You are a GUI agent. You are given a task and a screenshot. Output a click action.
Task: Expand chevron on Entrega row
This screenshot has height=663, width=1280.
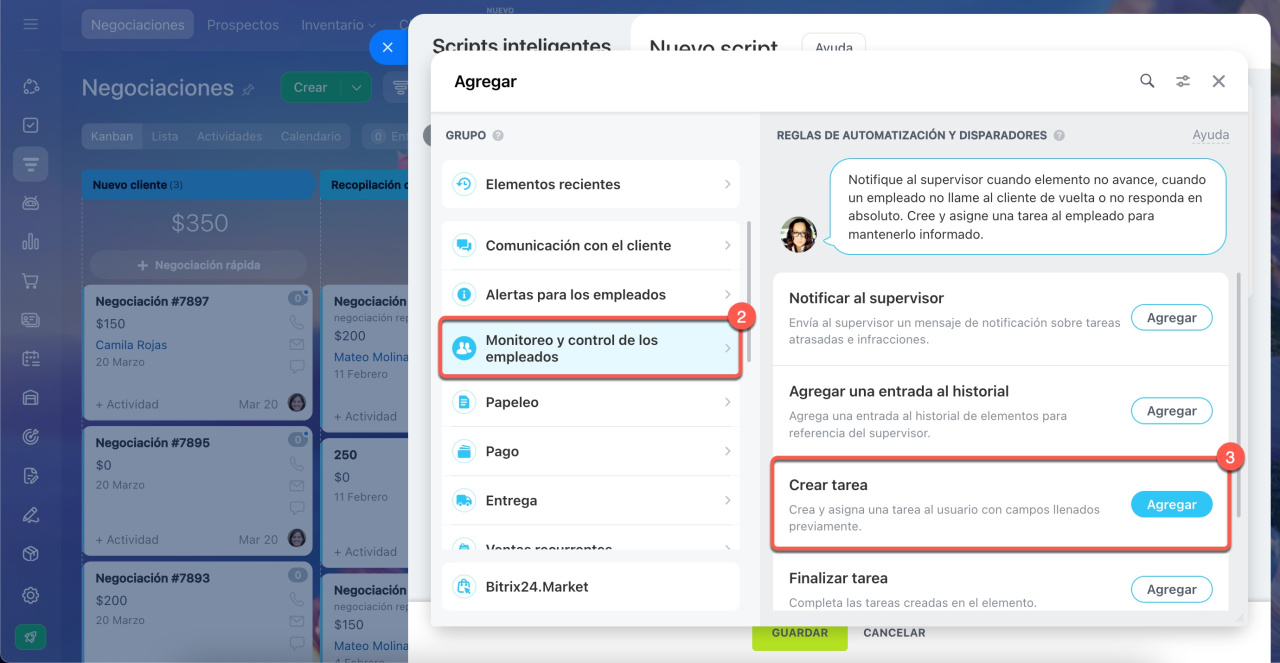point(727,500)
